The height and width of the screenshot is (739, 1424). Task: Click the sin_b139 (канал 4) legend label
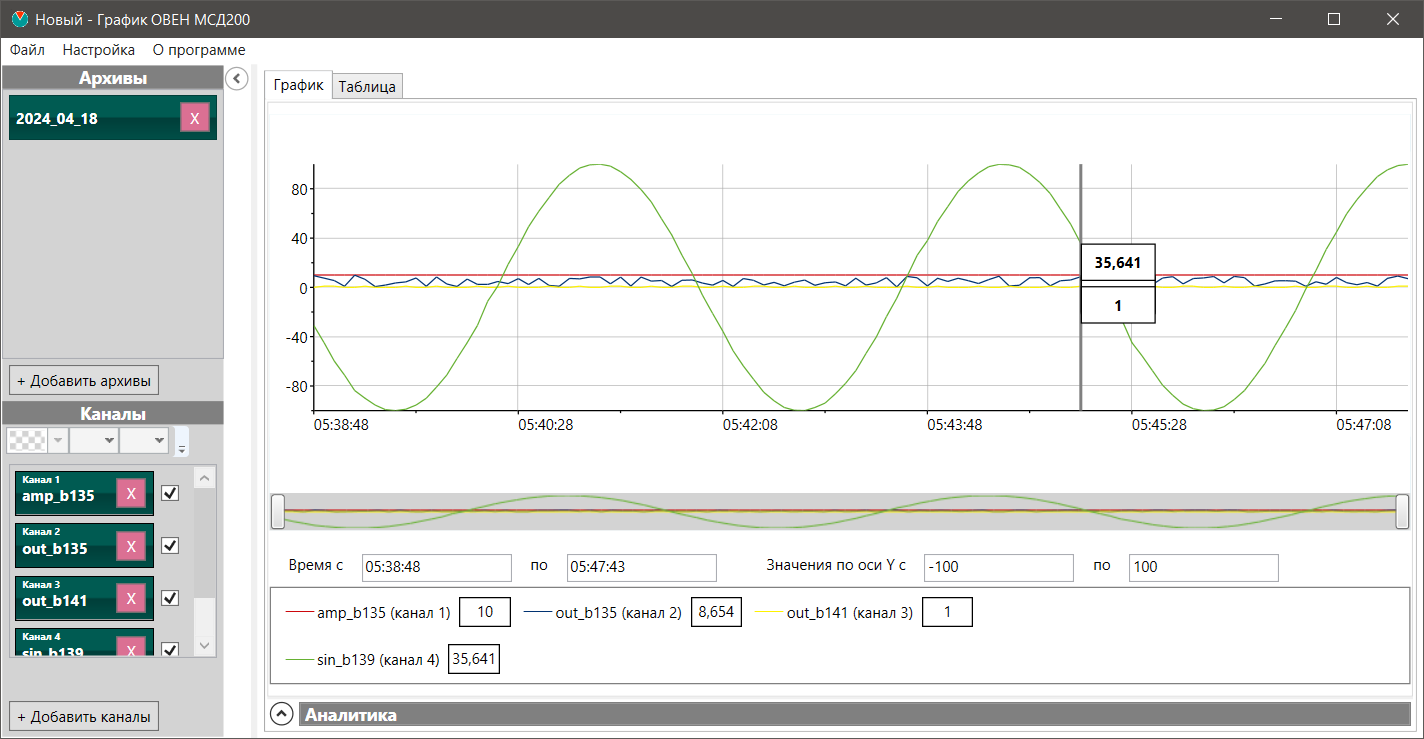click(x=379, y=659)
